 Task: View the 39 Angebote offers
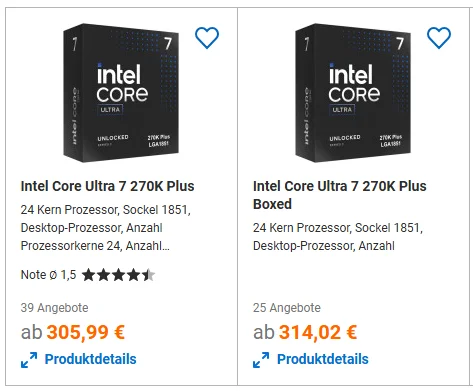[54, 308]
